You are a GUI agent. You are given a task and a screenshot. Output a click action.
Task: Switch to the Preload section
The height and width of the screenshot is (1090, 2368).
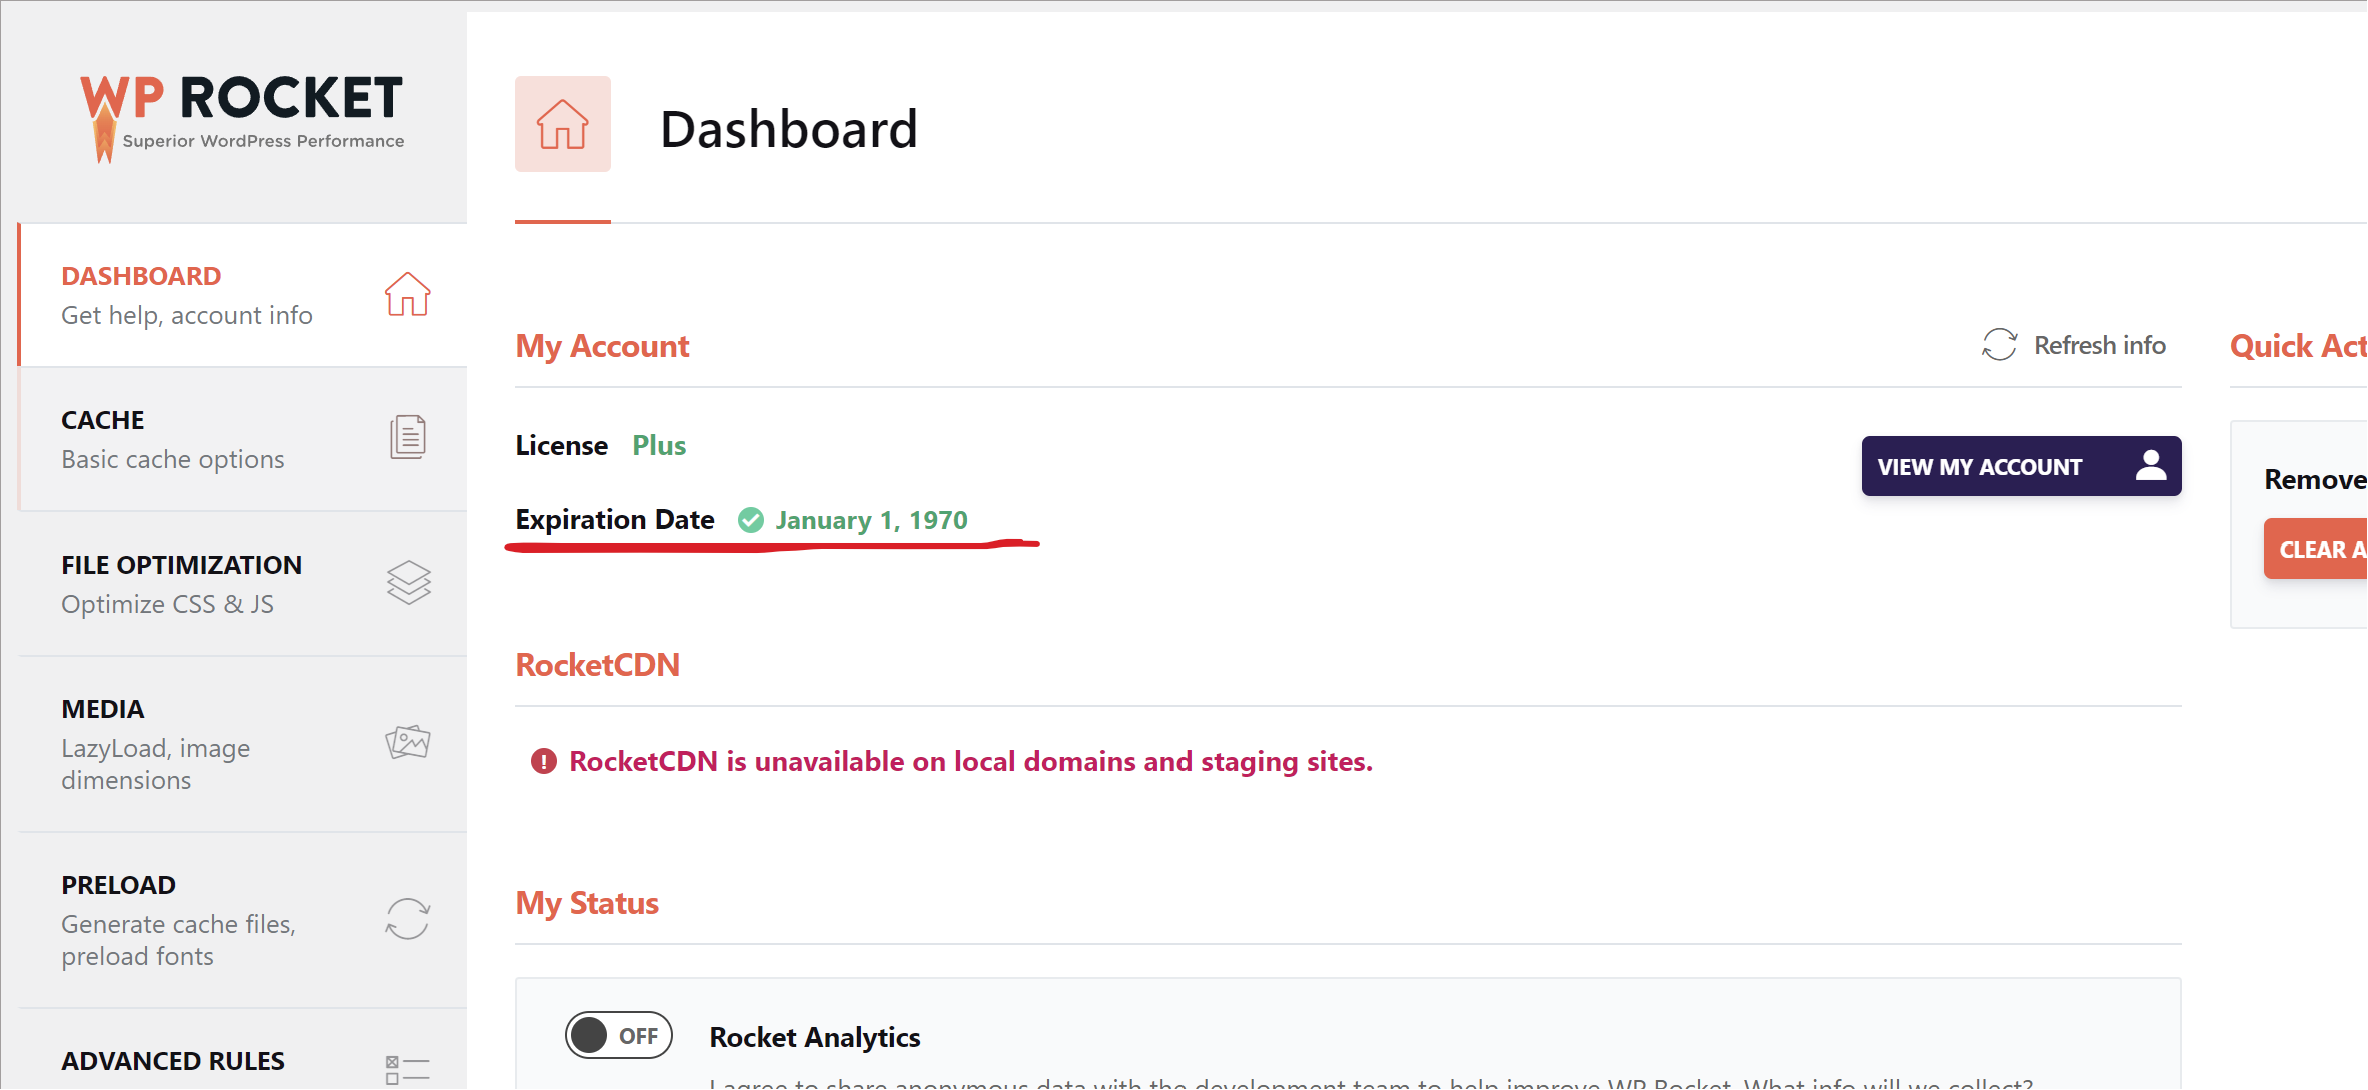click(243, 920)
